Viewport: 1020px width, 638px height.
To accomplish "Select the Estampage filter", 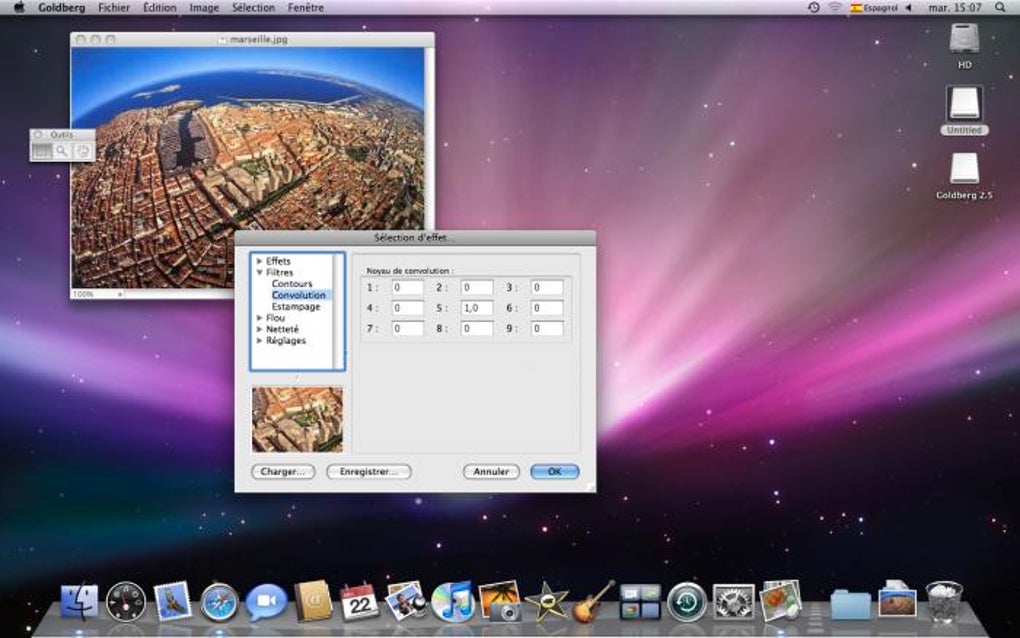I will pyautogui.click(x=296, y=306).
